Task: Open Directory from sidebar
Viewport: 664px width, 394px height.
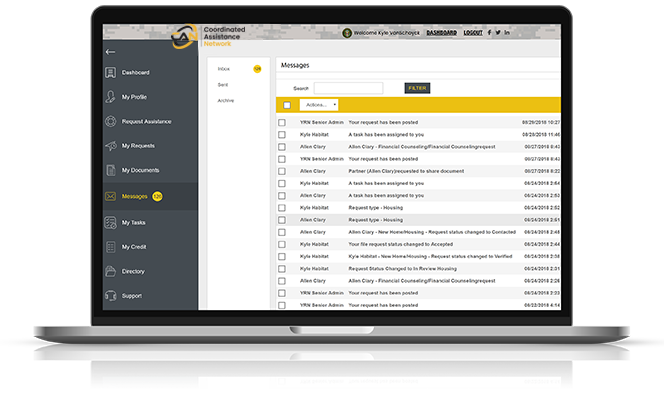Action: pos(133,272)
